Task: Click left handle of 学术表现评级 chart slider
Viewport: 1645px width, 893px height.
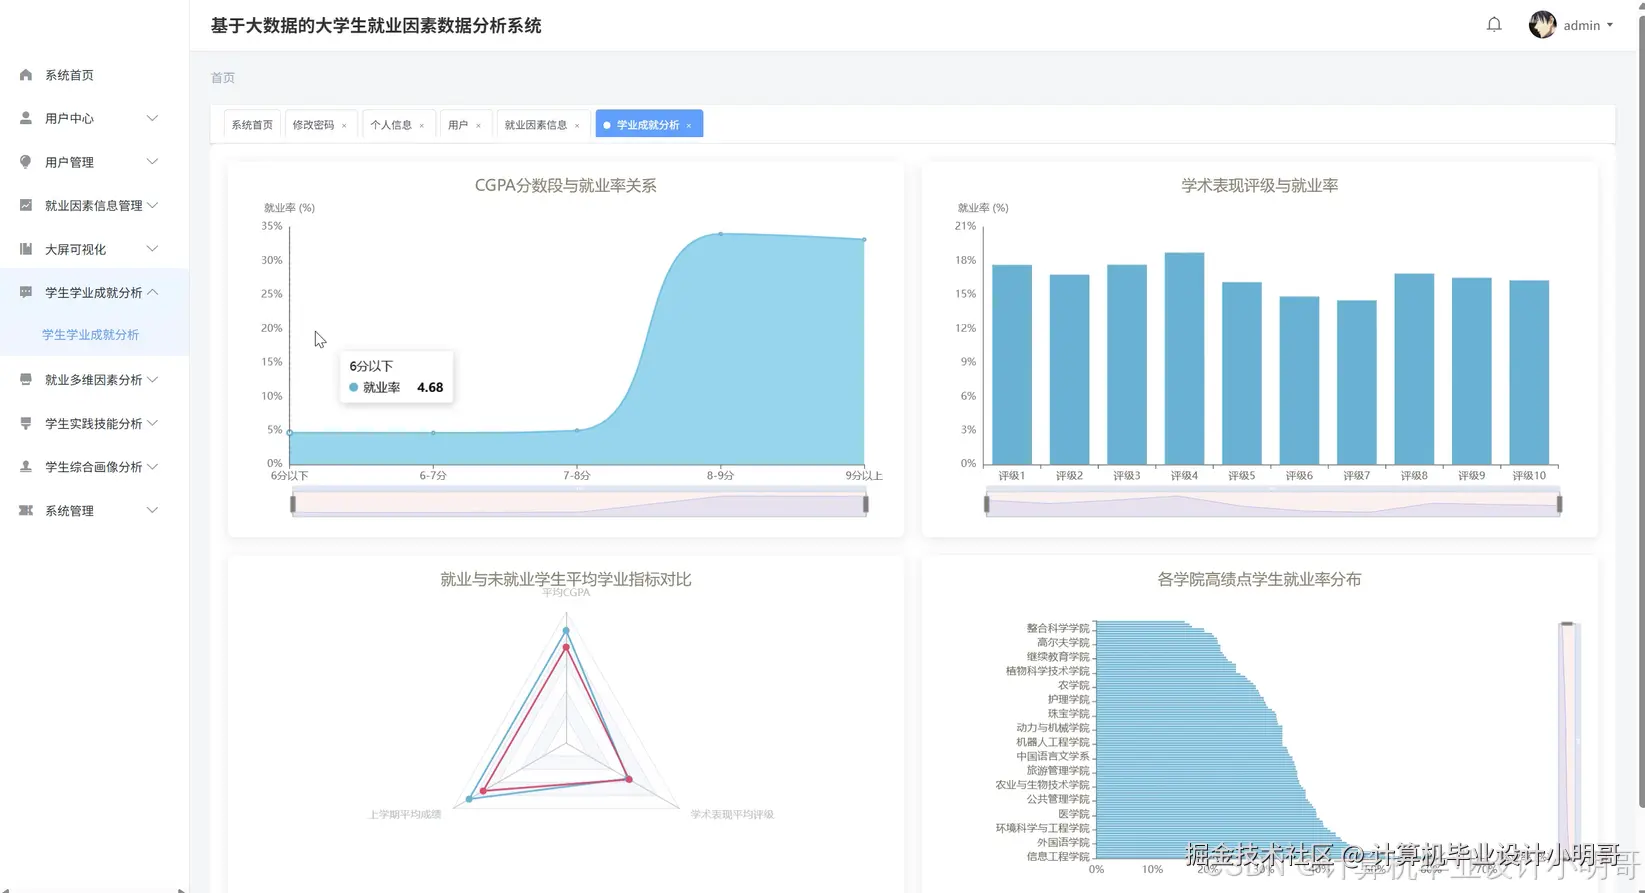Action: click(x=987, y=504)
